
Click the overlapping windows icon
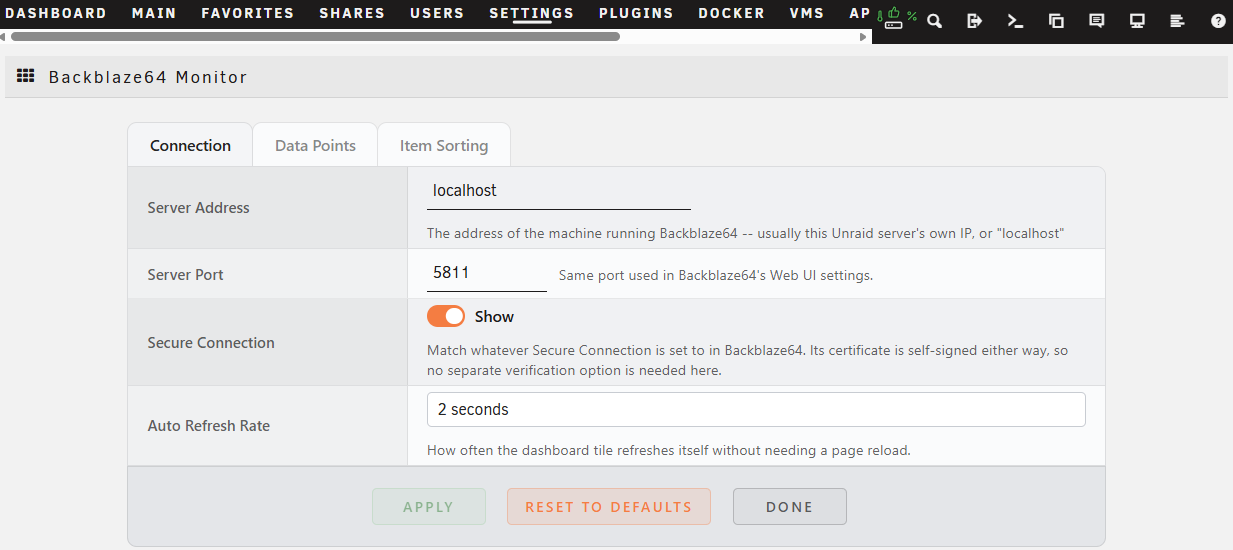coord(1056,21)
